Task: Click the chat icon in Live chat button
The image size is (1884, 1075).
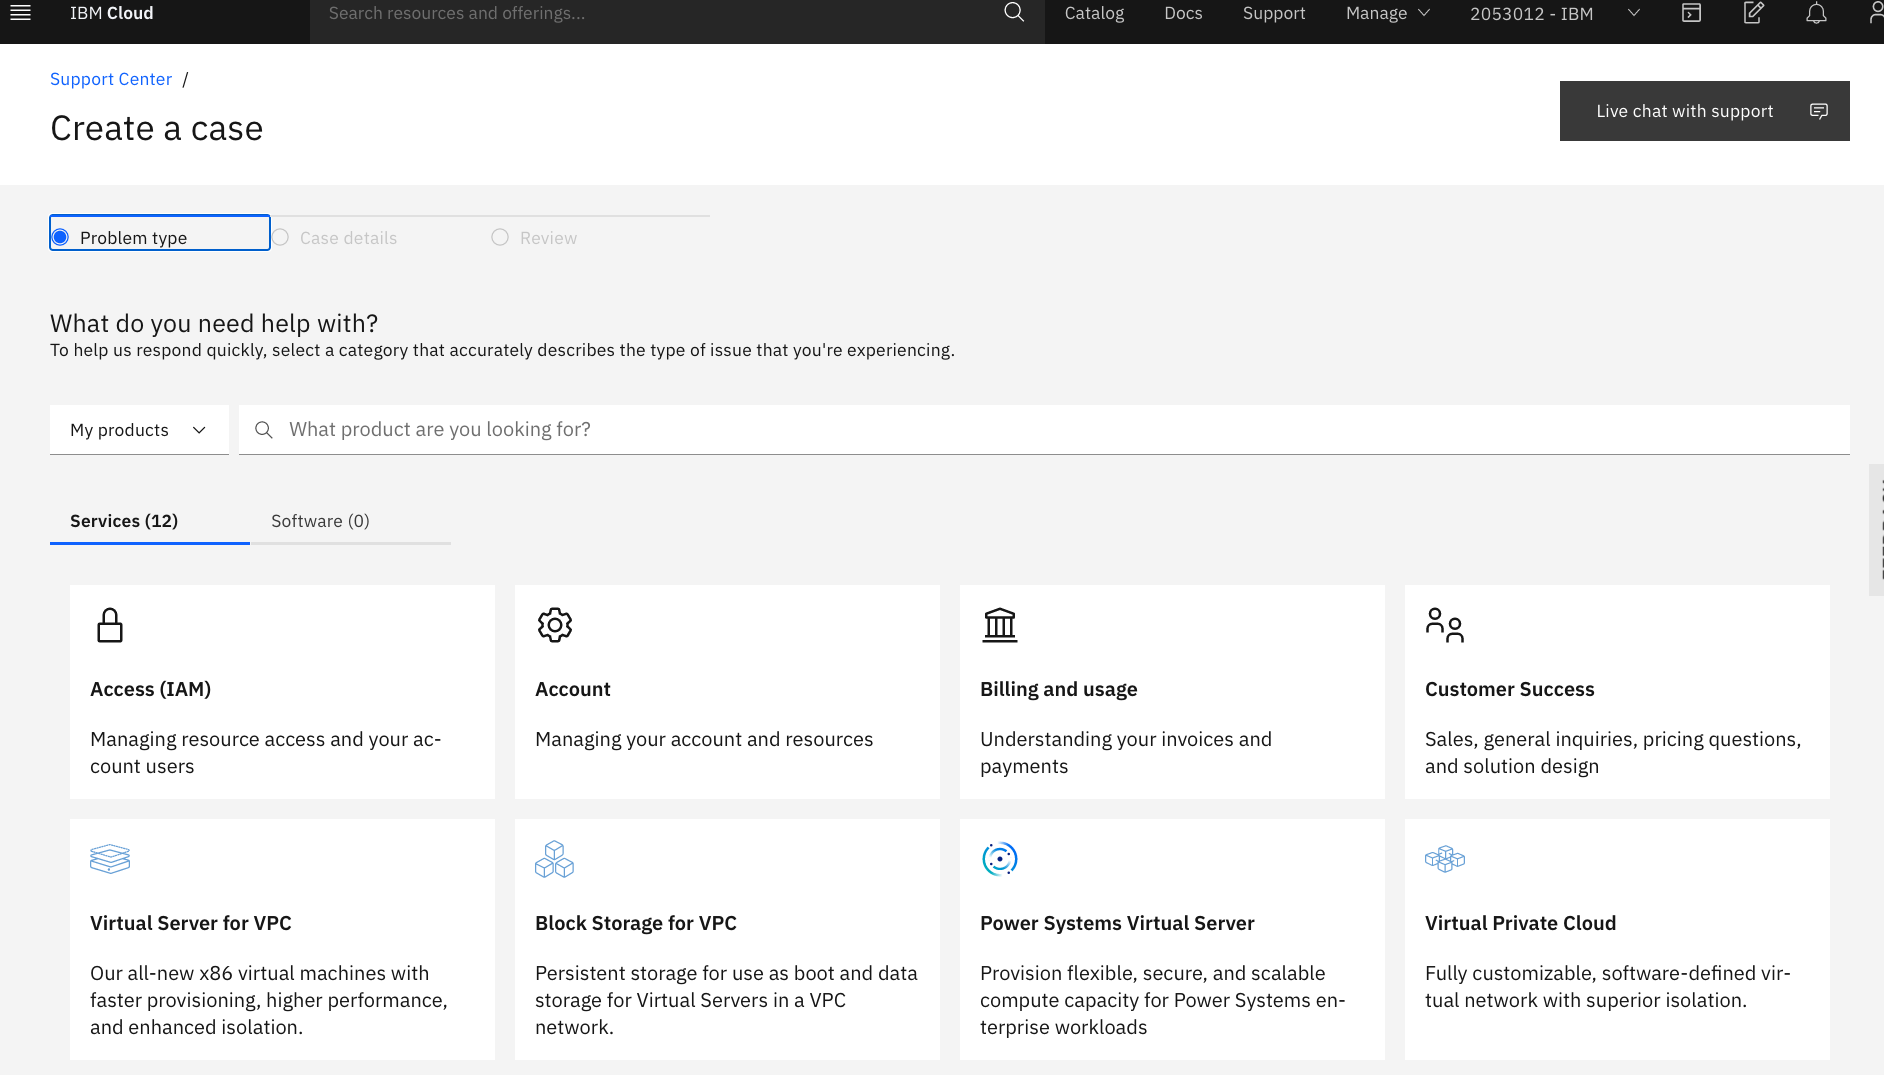Action: pos(1819,111)
